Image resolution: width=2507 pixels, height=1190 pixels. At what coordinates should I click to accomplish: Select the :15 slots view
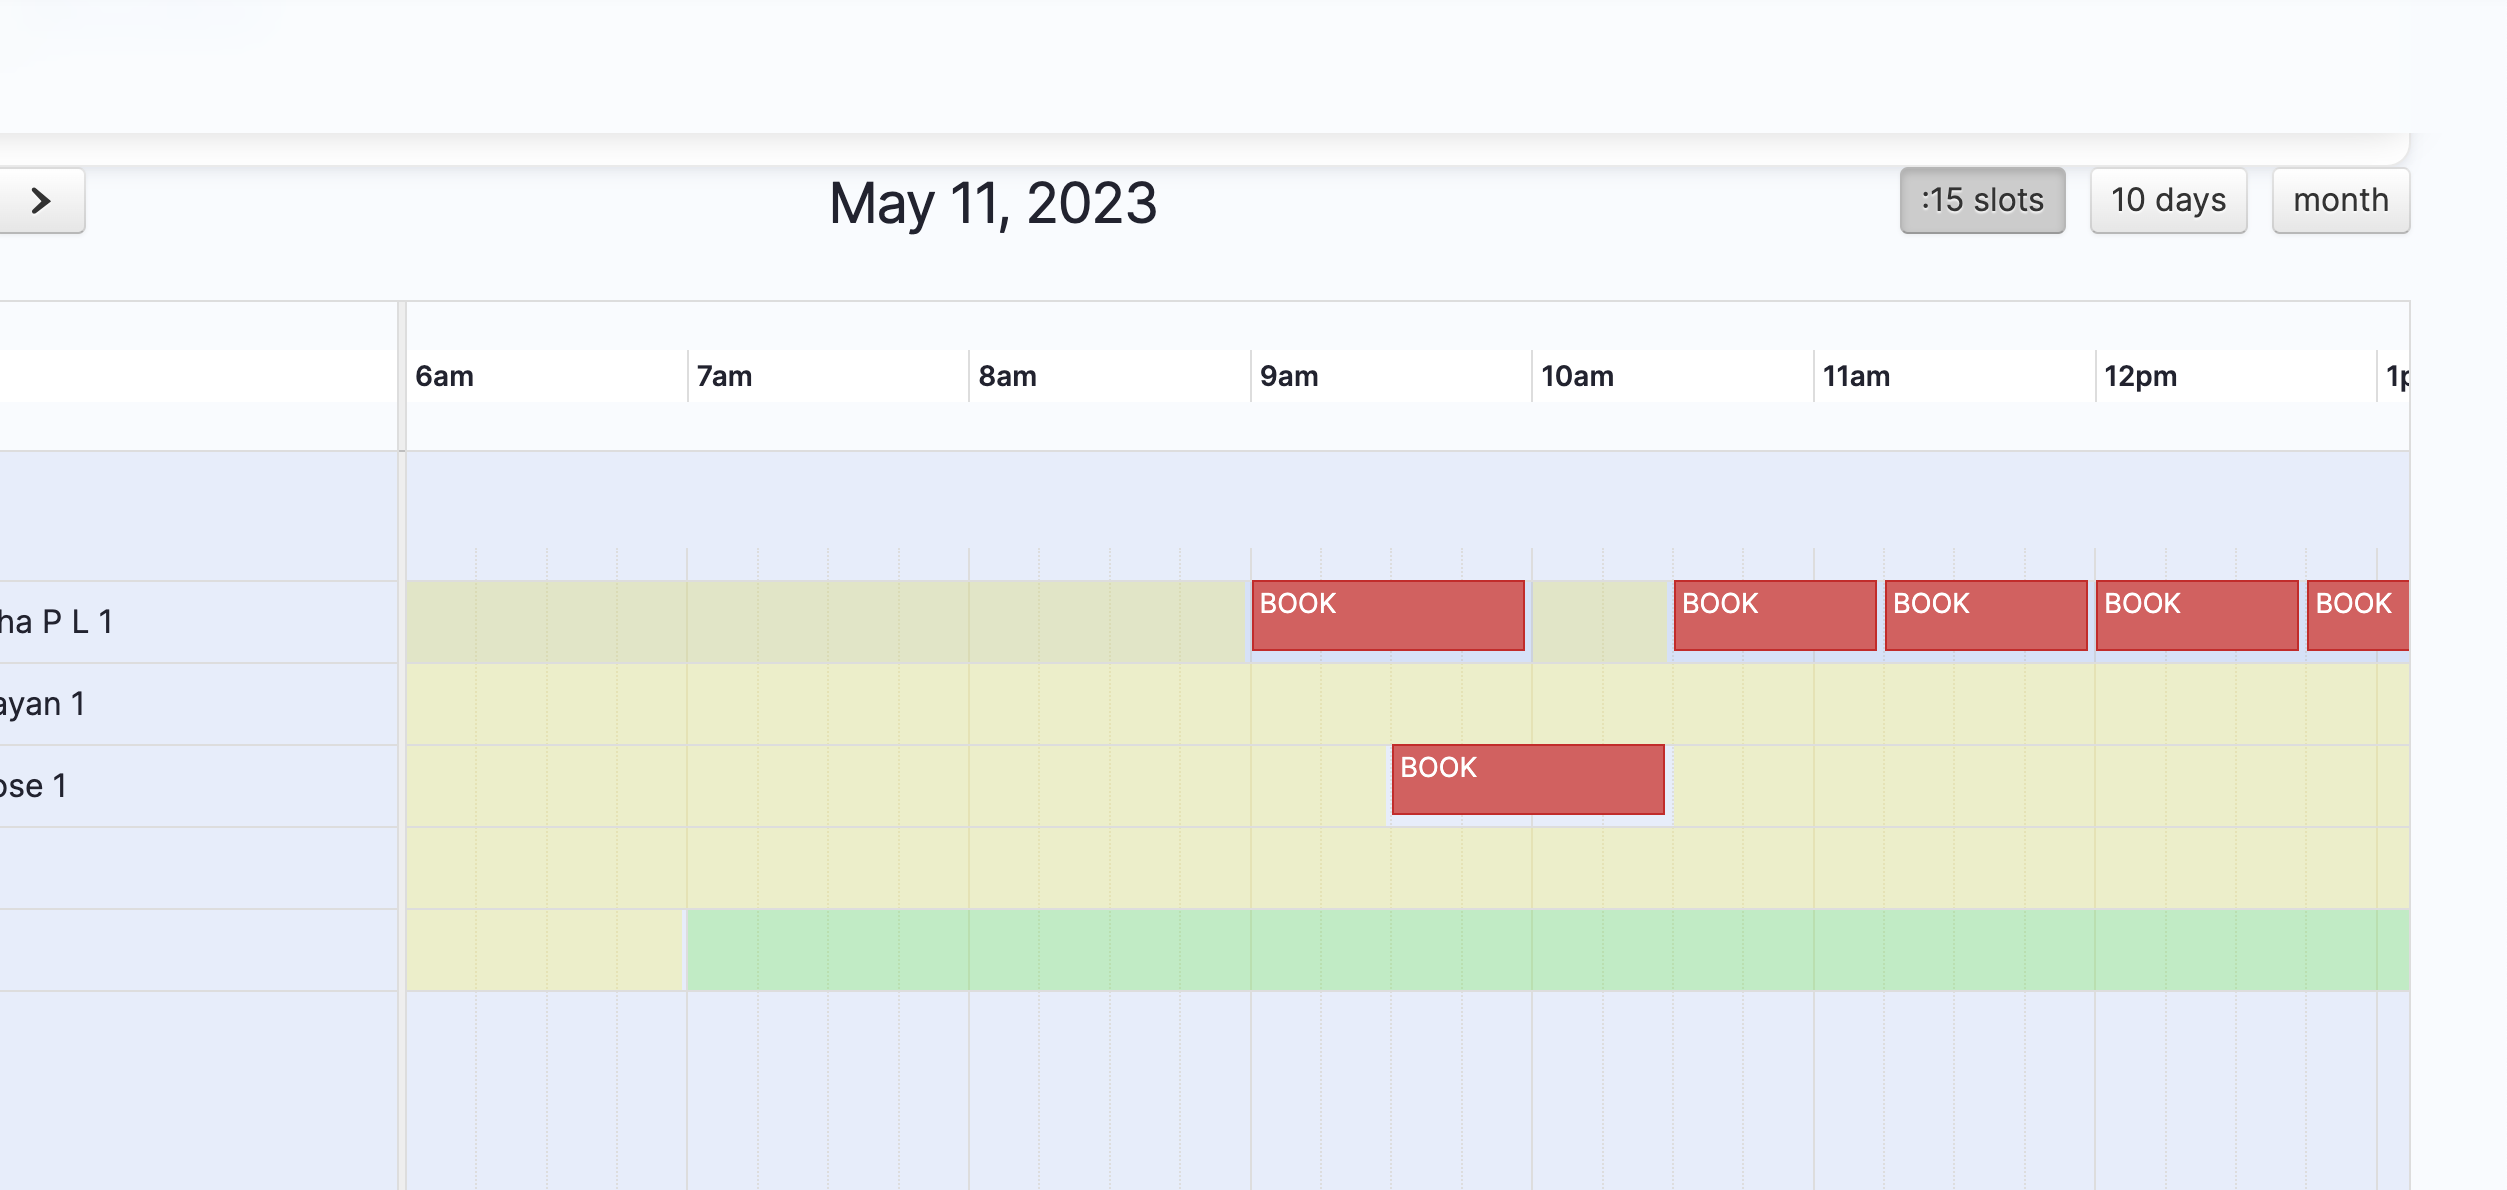coord(1981,201)
